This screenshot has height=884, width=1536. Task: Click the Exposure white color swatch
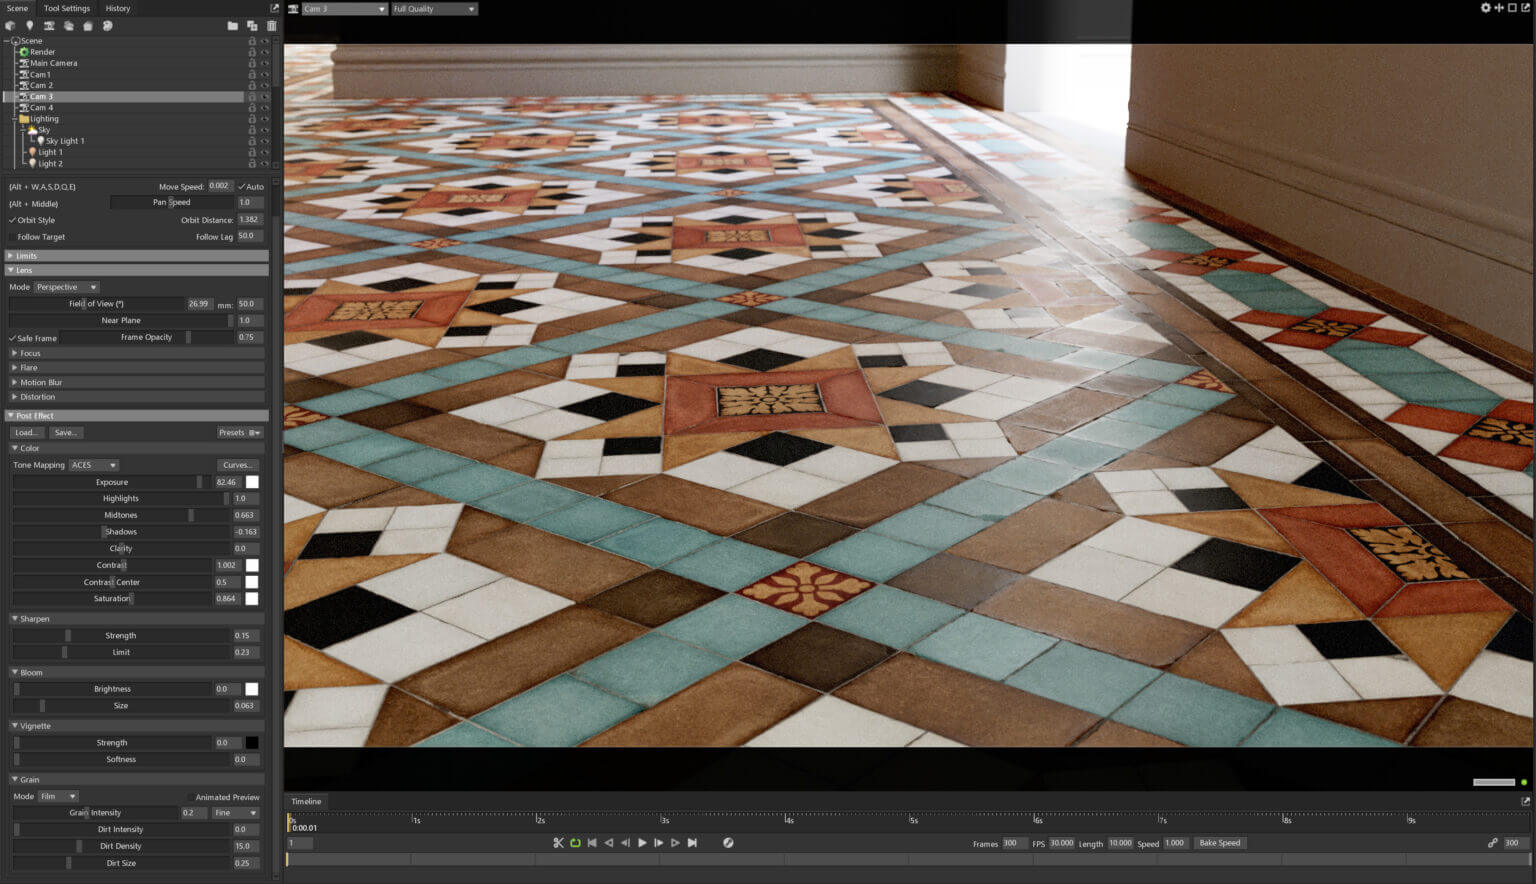(252, 482)
